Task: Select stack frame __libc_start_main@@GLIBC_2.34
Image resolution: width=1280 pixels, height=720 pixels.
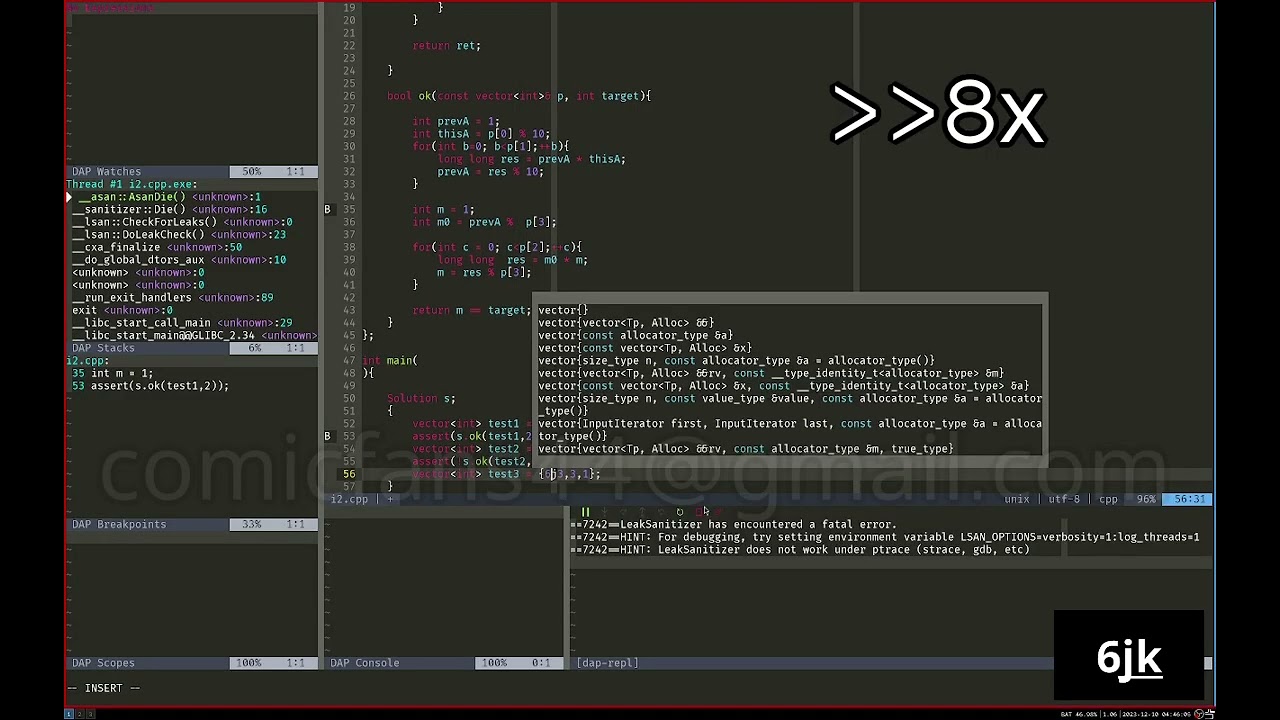Action: (195, 336)
